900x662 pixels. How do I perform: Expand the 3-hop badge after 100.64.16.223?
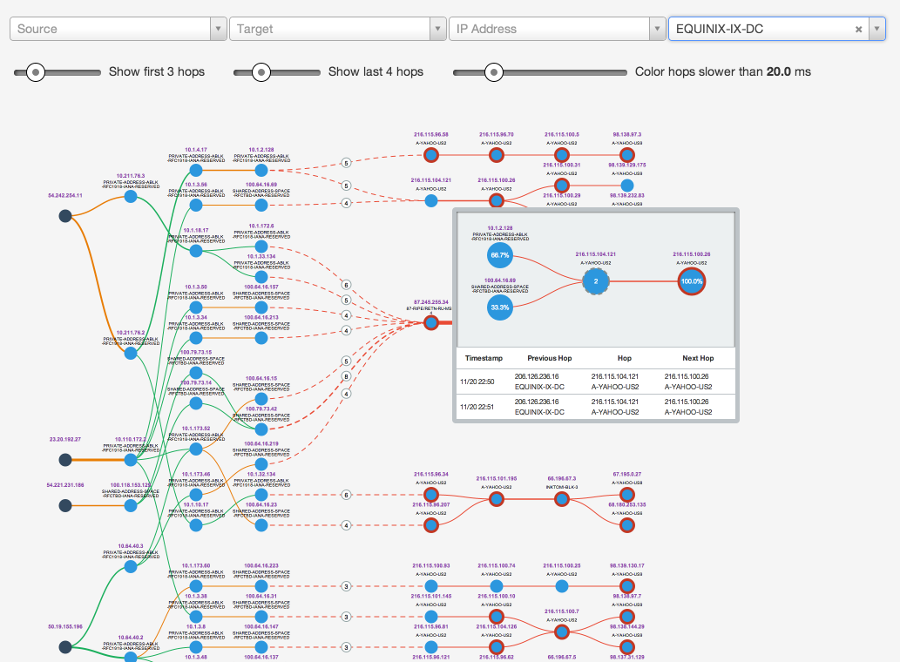tap(346, 586)
